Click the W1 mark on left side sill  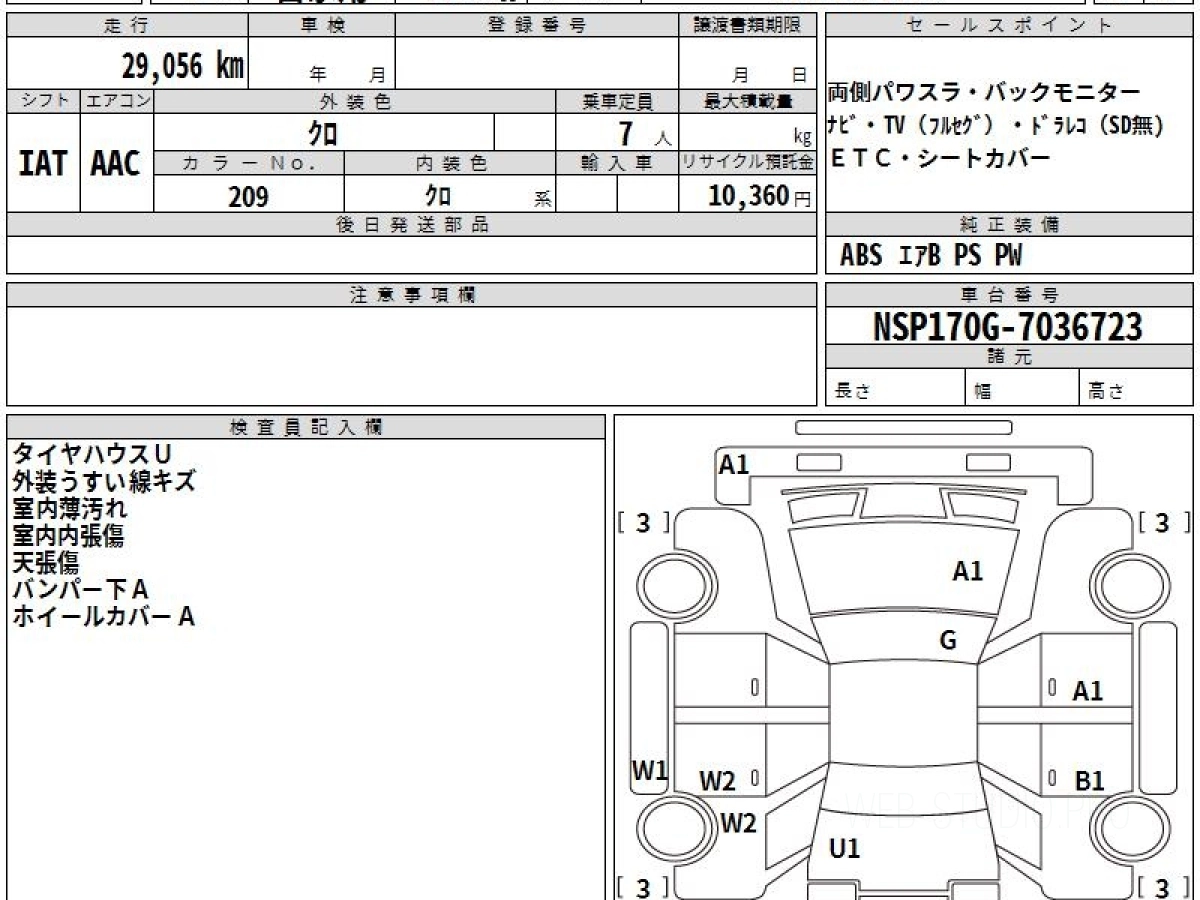649,770
